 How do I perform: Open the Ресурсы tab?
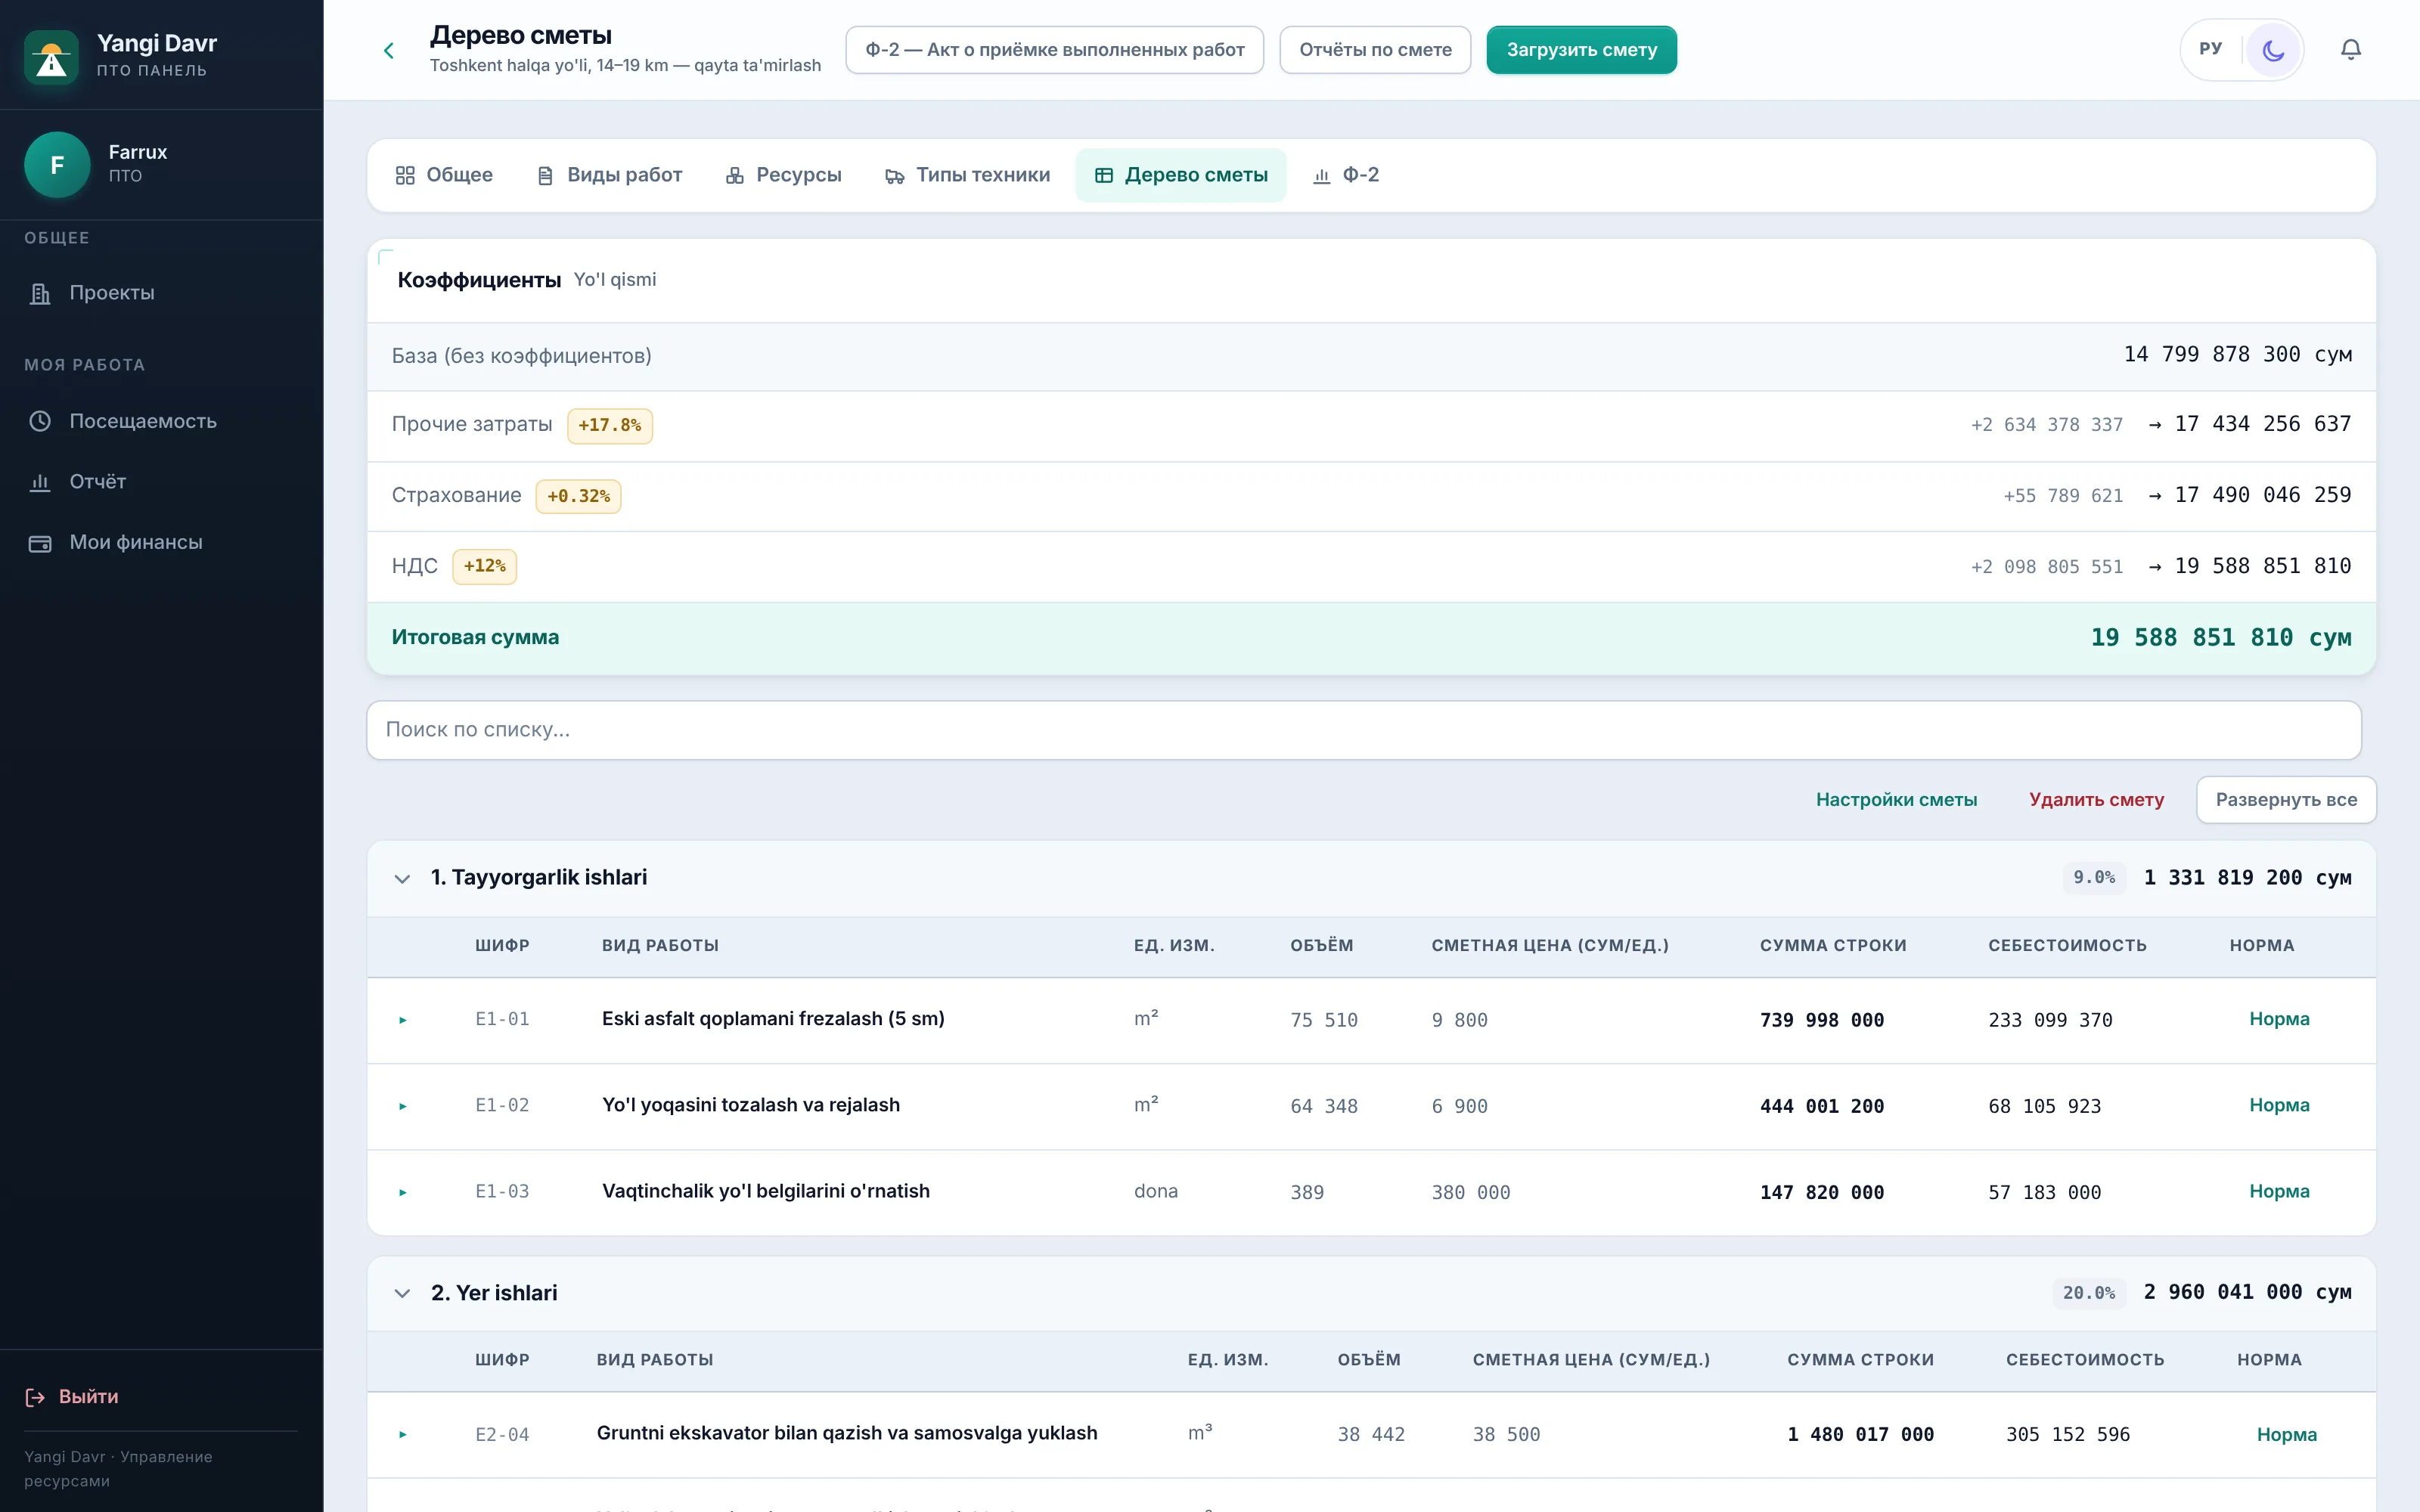click(783, 175)
